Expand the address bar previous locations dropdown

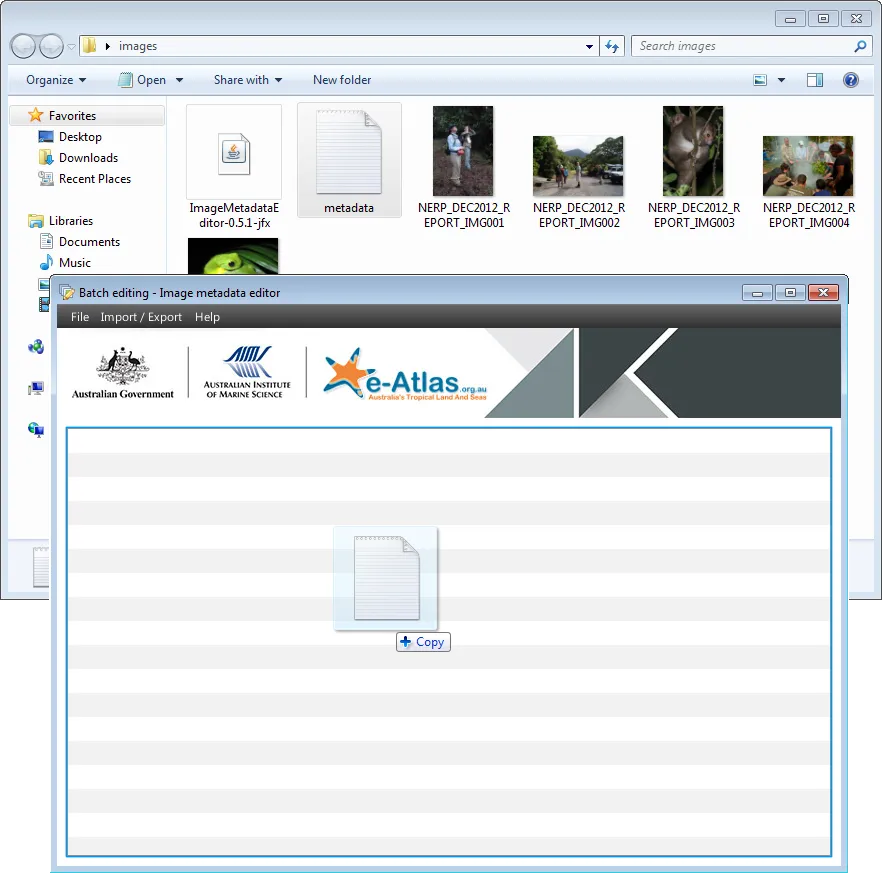pyautogui.click(x=589, y=46)
